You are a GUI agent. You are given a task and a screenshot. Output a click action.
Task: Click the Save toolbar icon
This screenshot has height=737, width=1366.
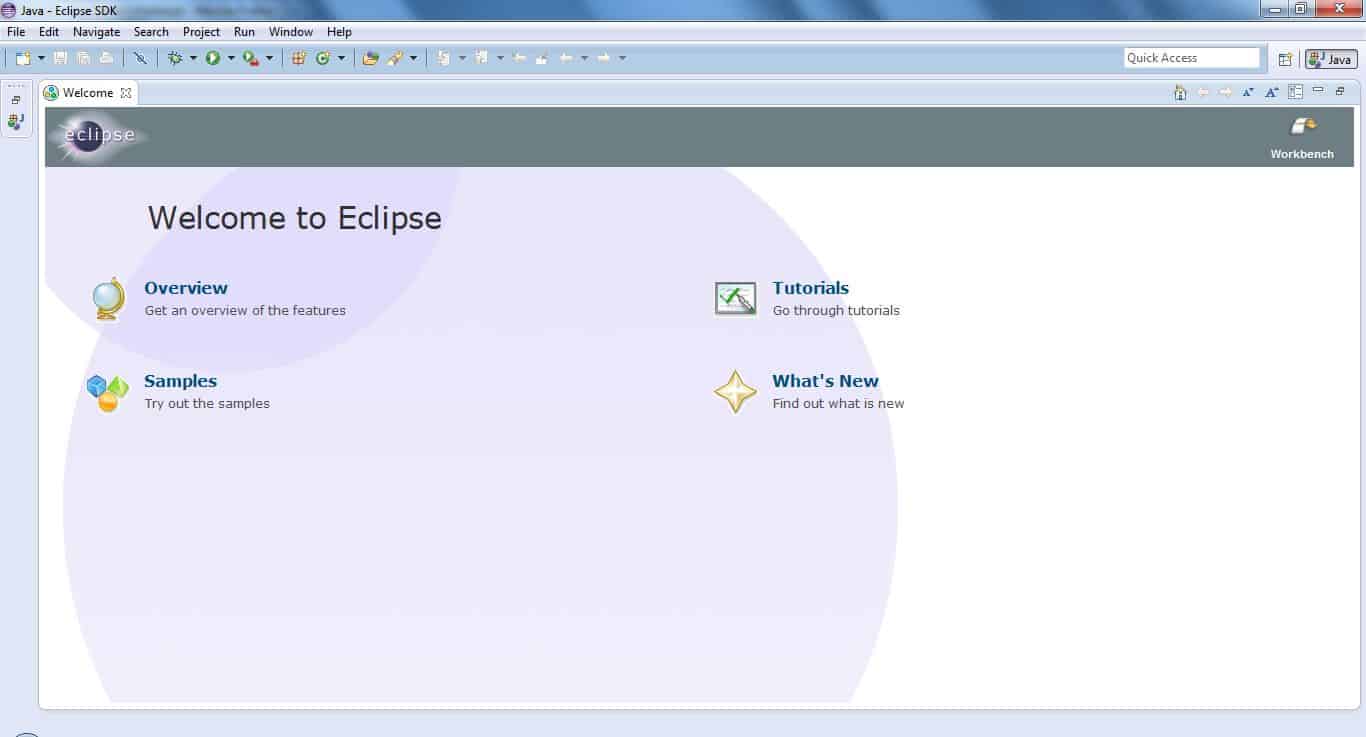60,58
